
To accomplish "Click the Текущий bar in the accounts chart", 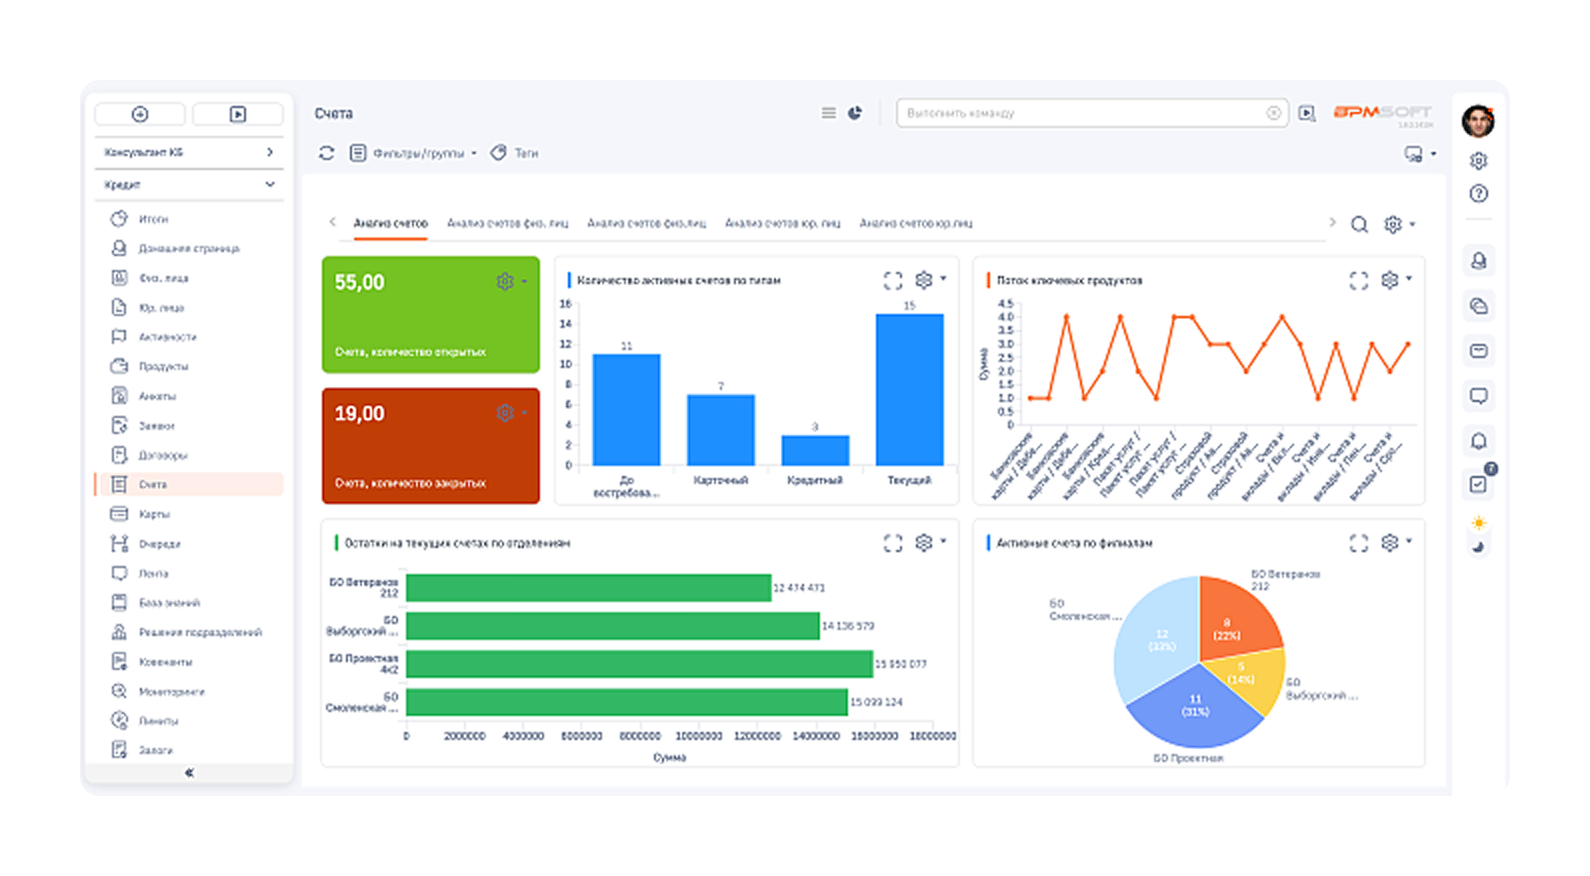I will click(909, 390).
